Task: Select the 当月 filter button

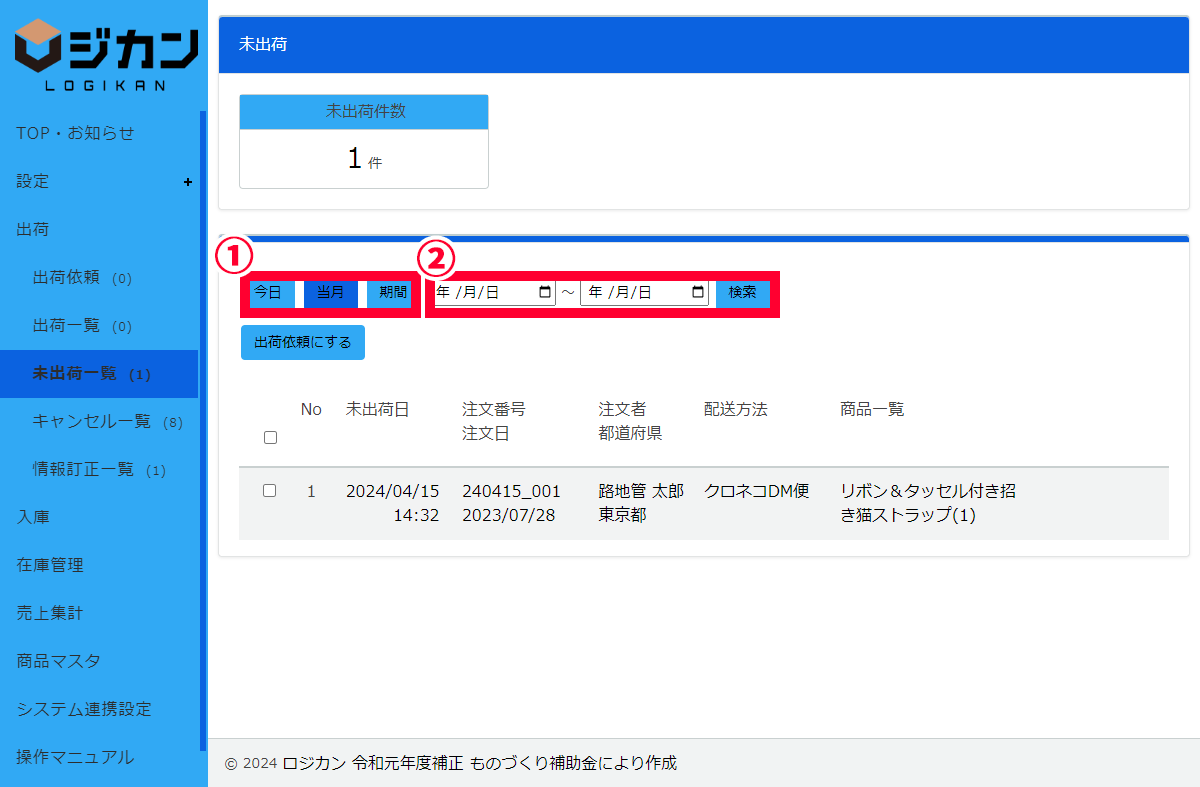Action: (331, 293)
